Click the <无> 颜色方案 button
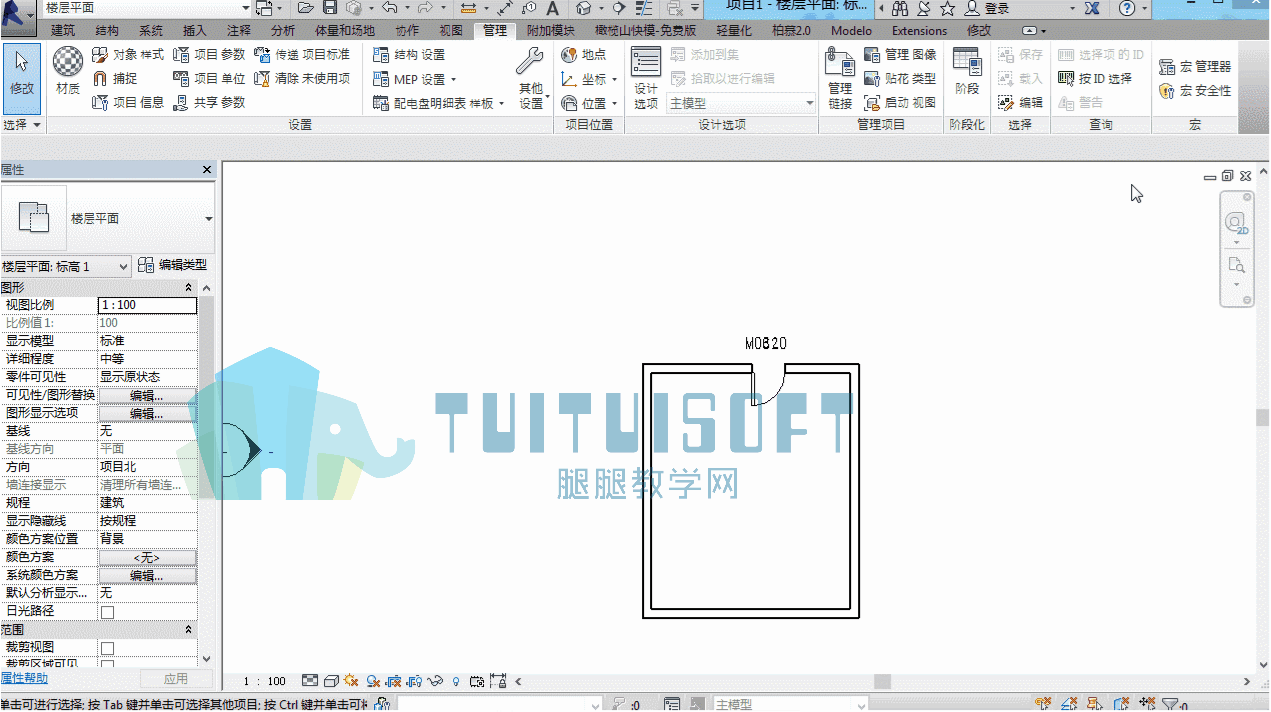Image resolution: width=1271 pixels, height=712 pixels. [147, 557]
